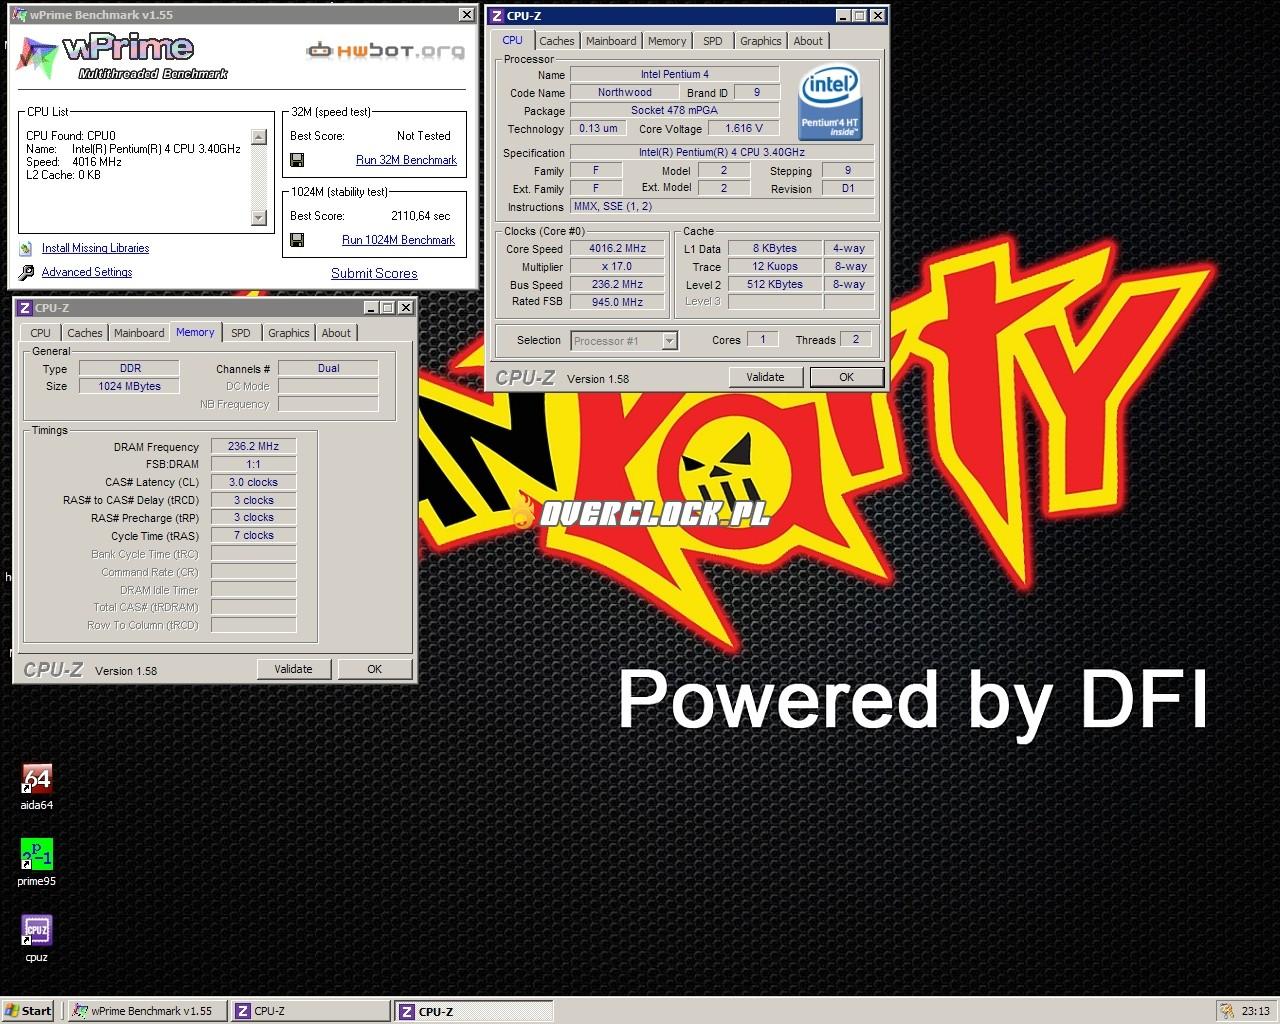
Task: Click the Core Speed 4016.2 MHz field
Action: click(x=617, y=249)
